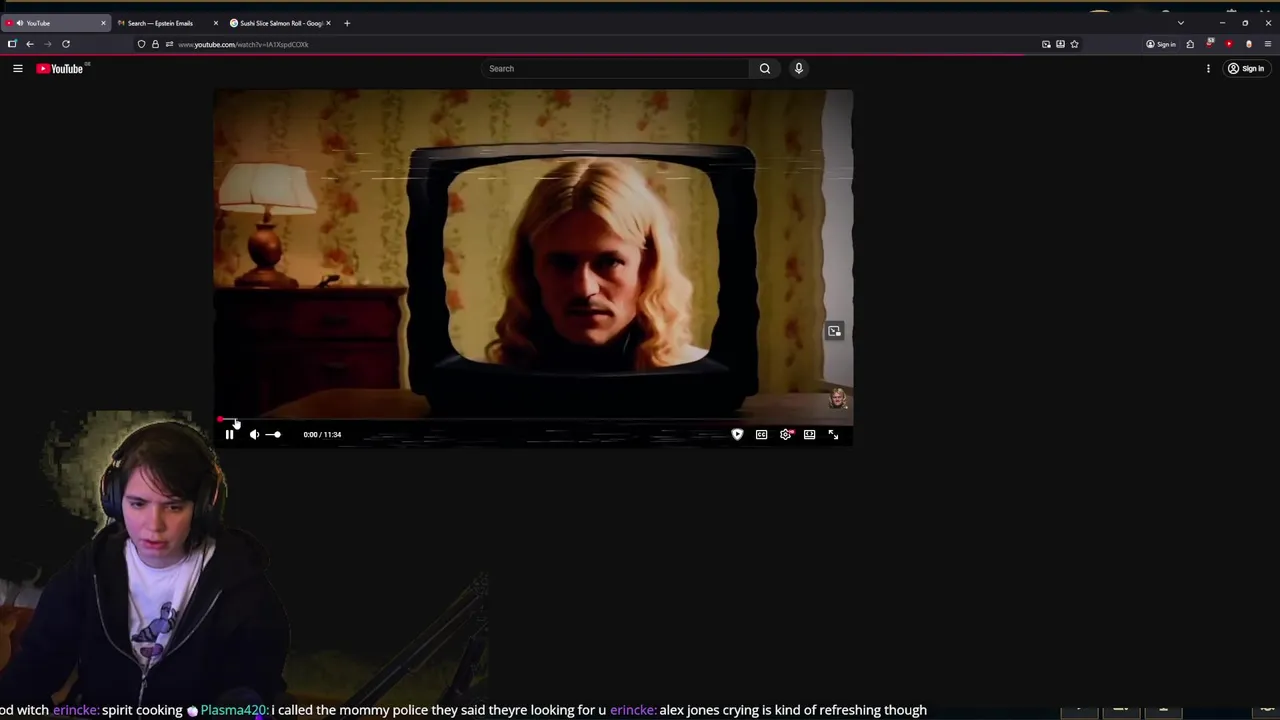1280x720 pixels.
Task: Close the Search — Epstein Emails tab
Action: 215,23
